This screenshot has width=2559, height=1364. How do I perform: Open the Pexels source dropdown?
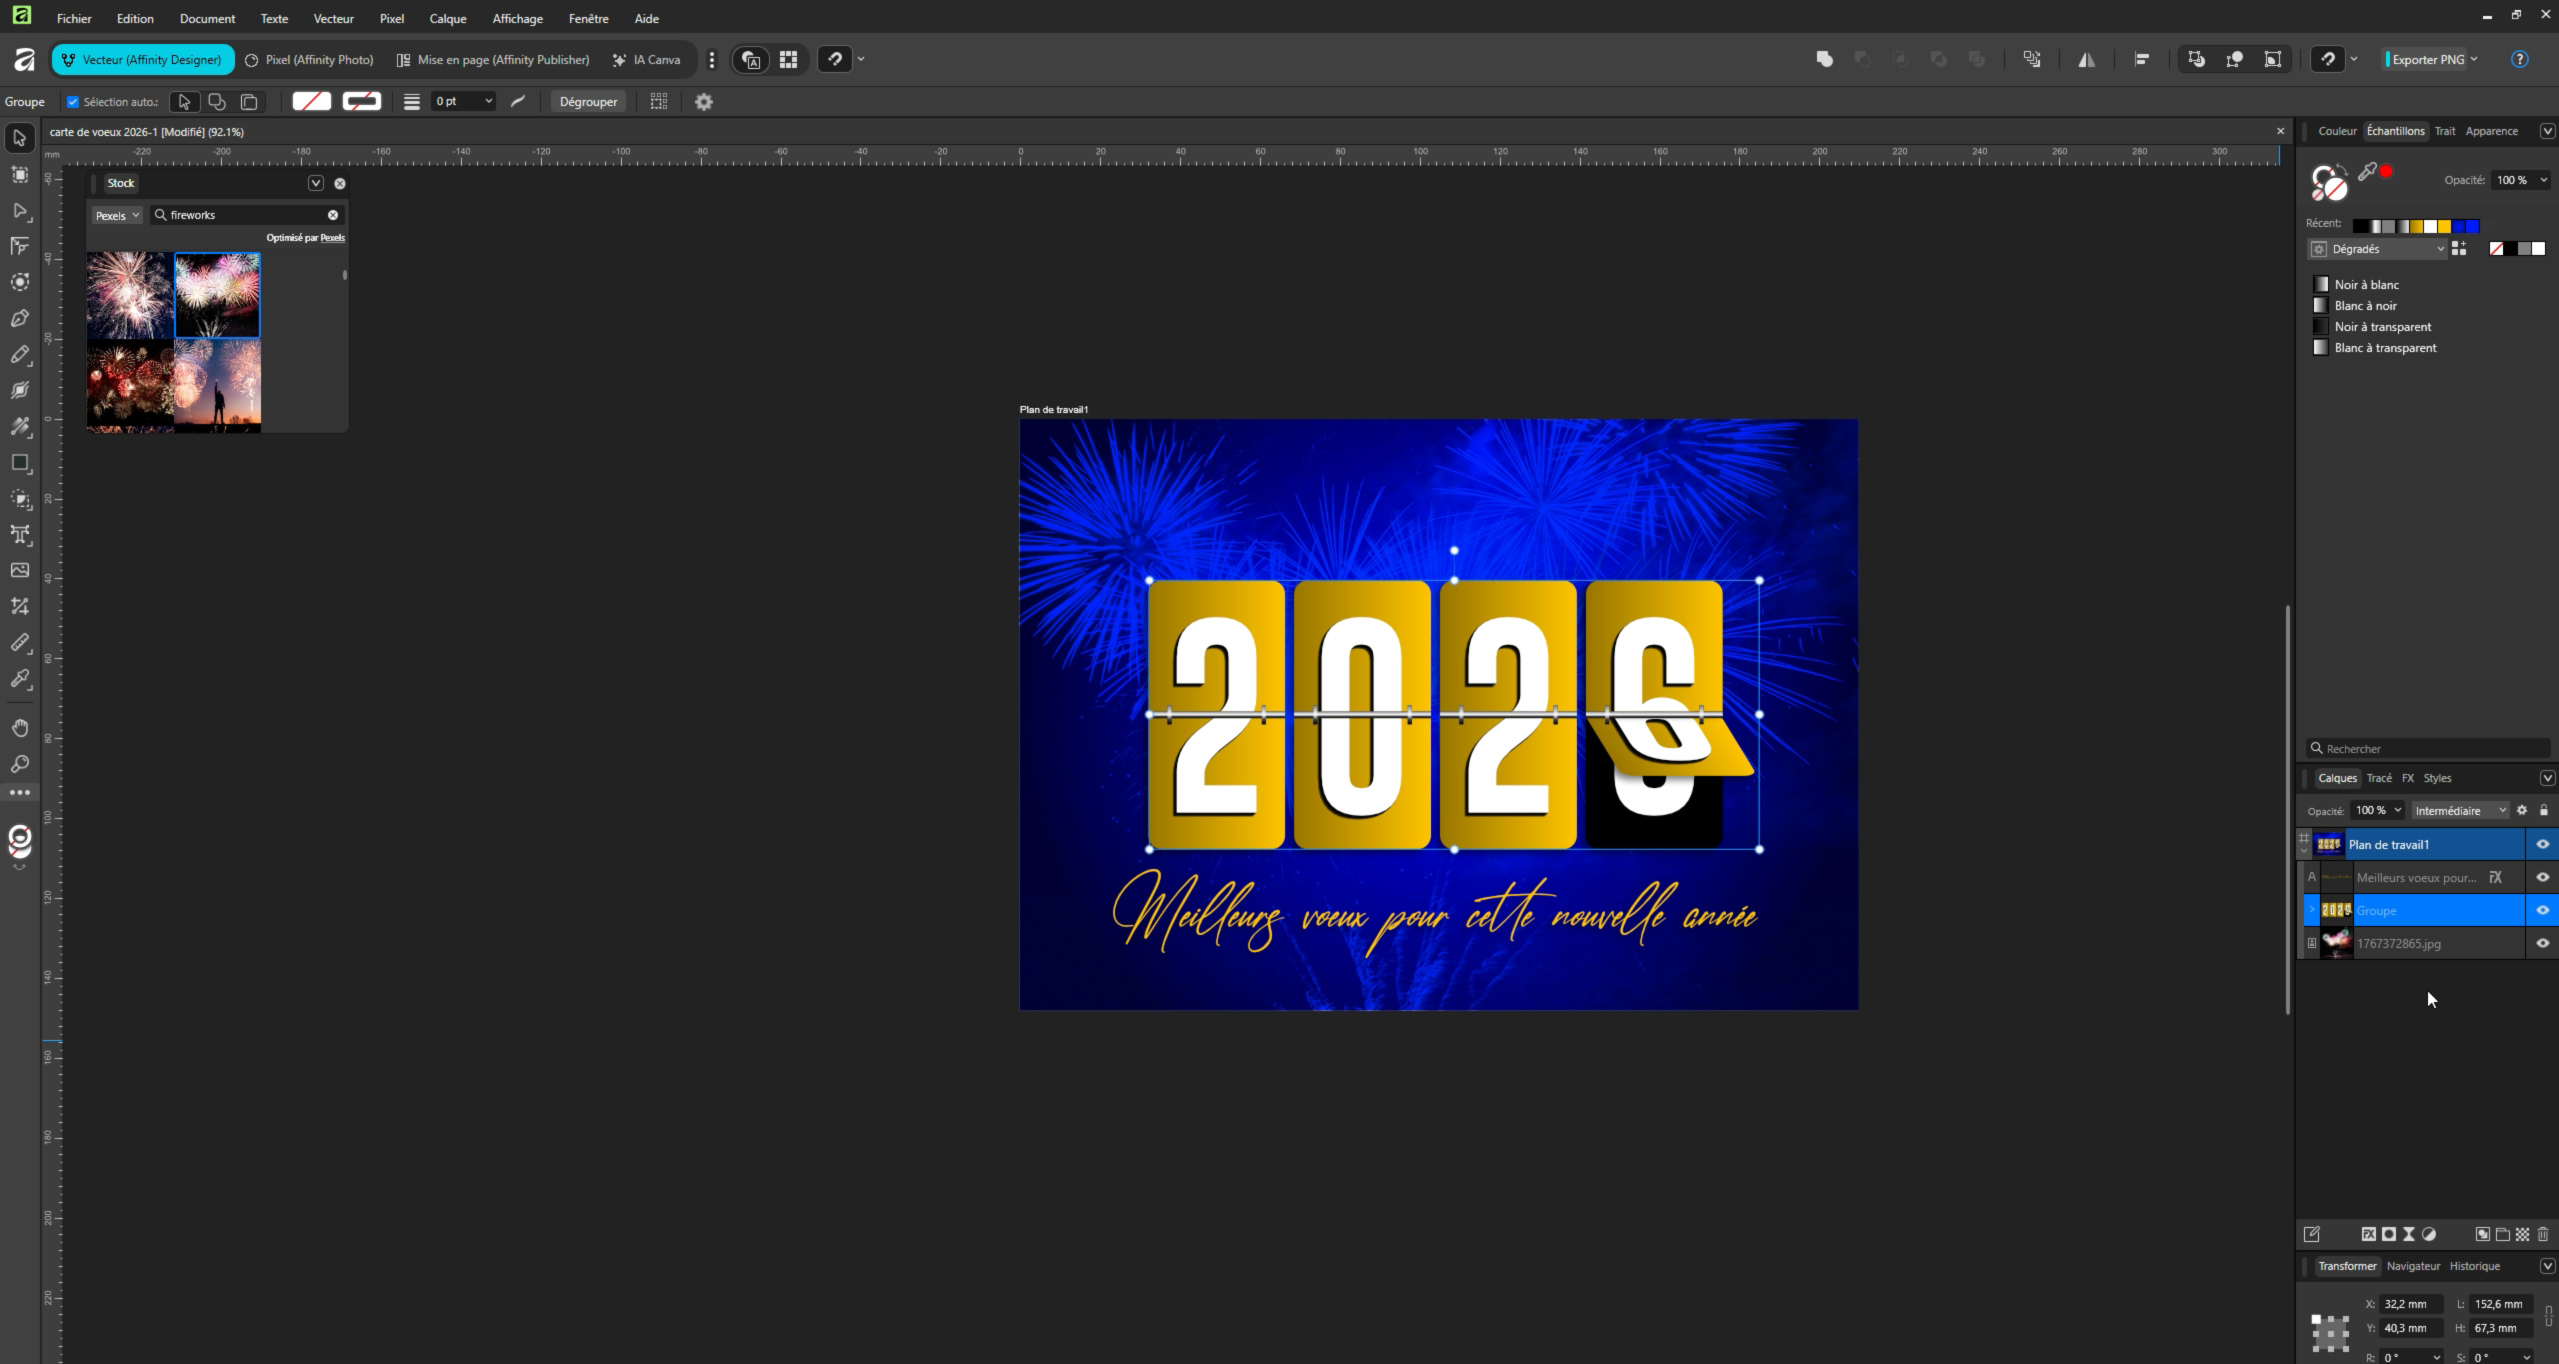[x=117, y=216]
